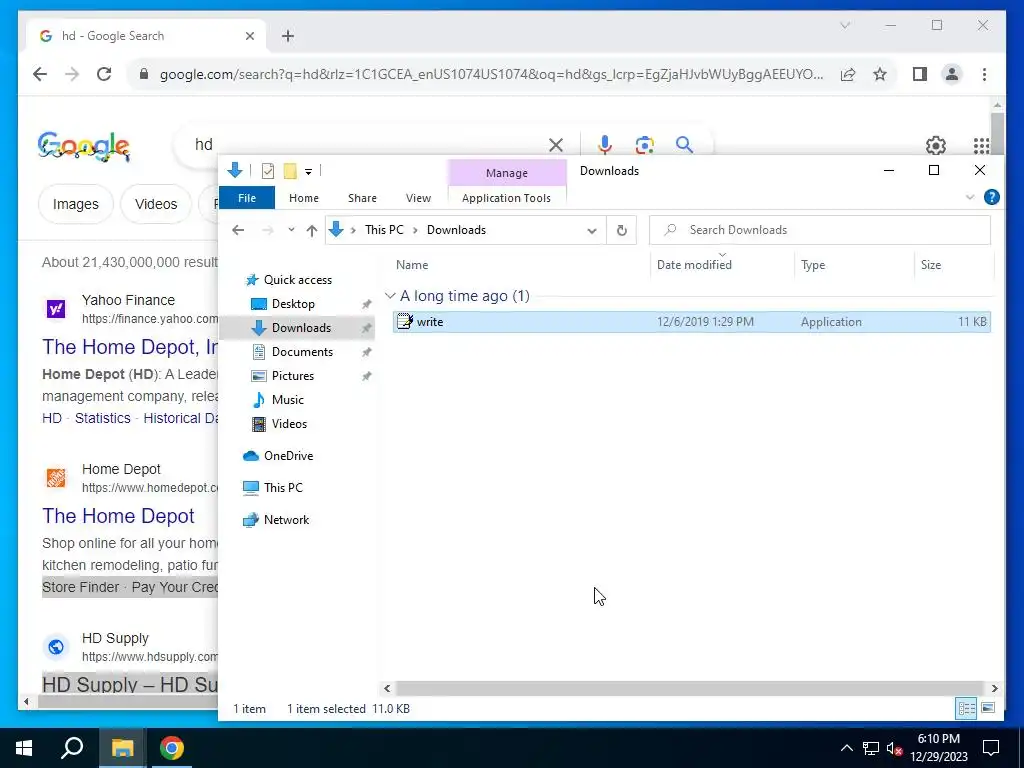The width and height of the screenshot is (1024, 768).
Task: Click Downloads in the address breadcrumb
Action: [456, 230]
